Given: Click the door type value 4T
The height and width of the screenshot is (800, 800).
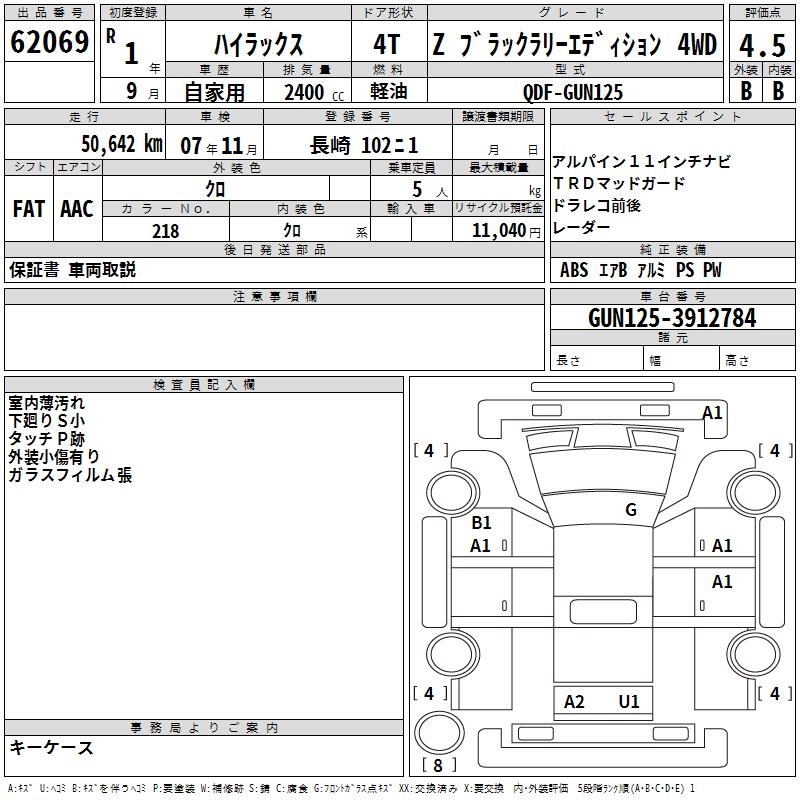Looking at the screenshot, I should [387, 44].
